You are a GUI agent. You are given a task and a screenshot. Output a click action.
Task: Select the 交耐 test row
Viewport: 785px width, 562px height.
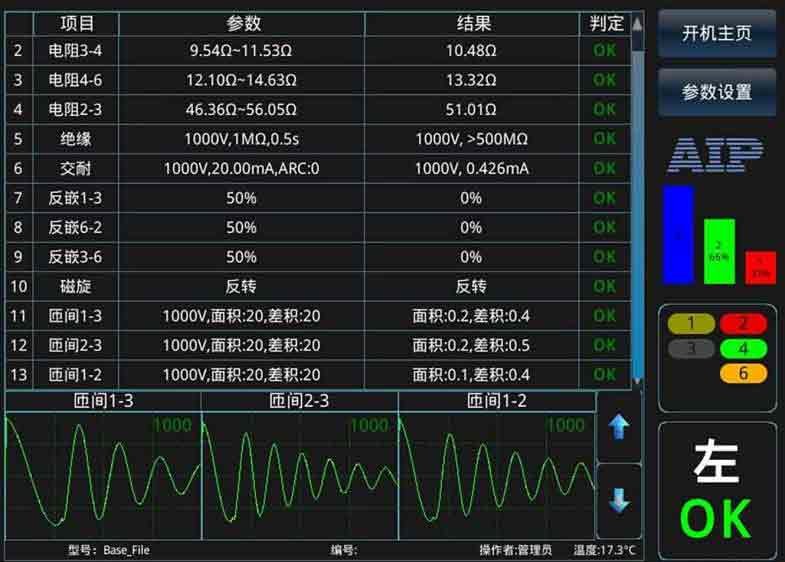click(x=318, y=168)
